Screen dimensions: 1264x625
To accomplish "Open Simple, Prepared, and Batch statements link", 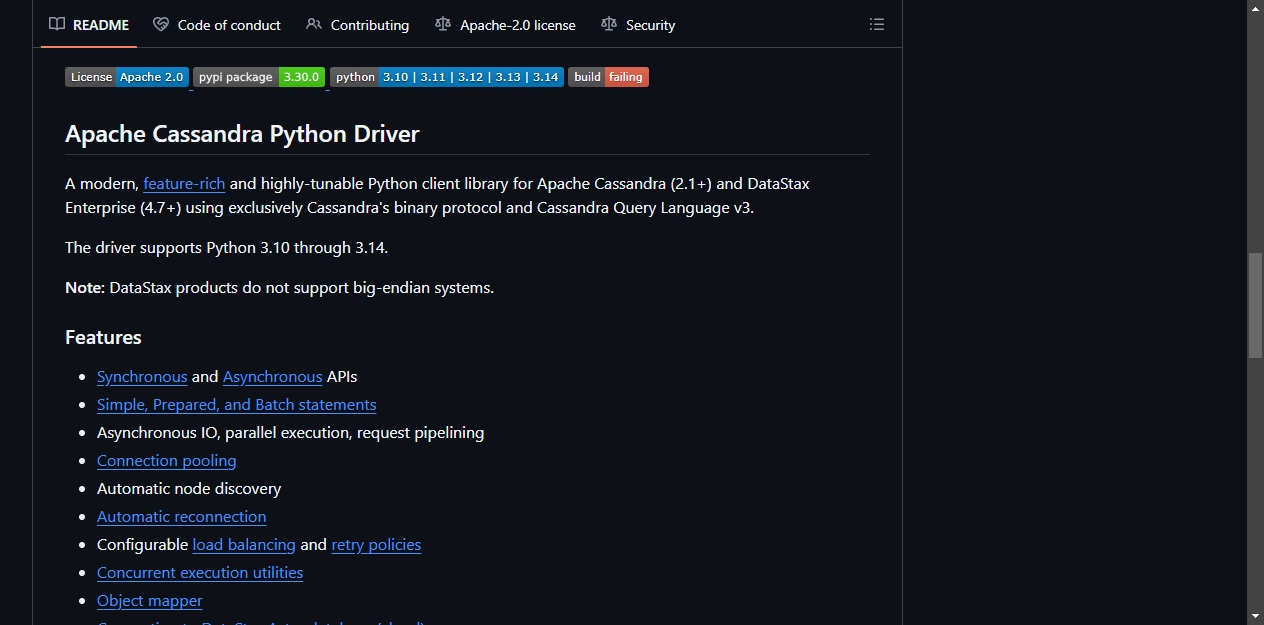I will coord(237,405).
